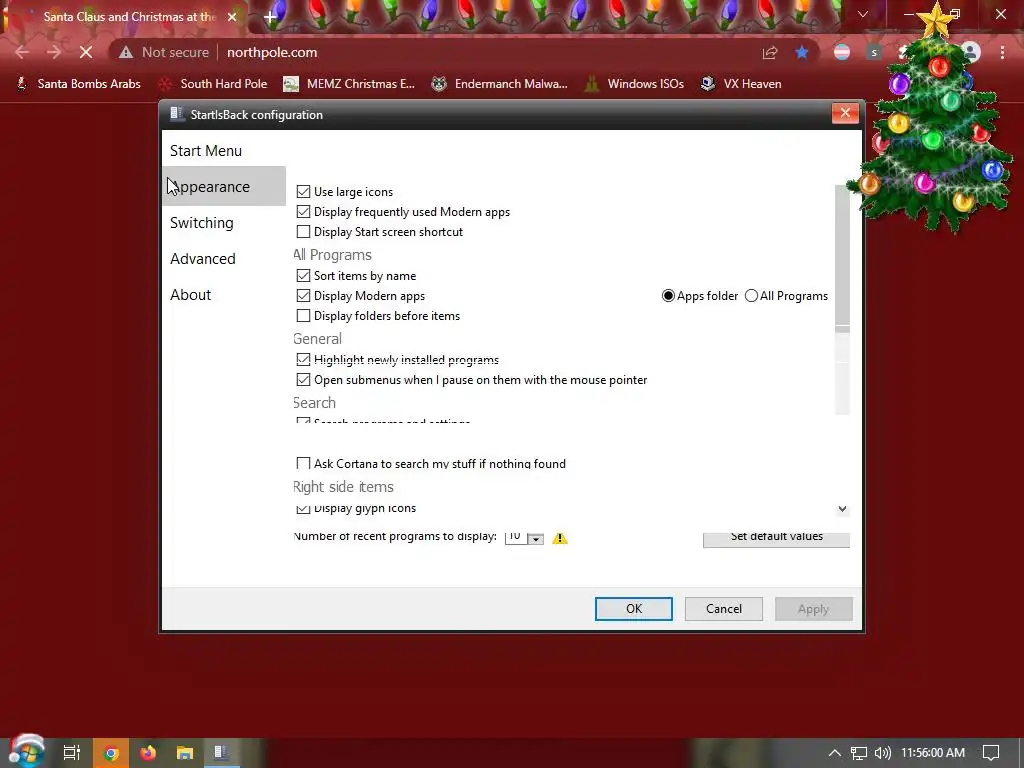Screen dimensions: 1024x768
Task: Show hidden system tray icons
Action: (835, 753)
